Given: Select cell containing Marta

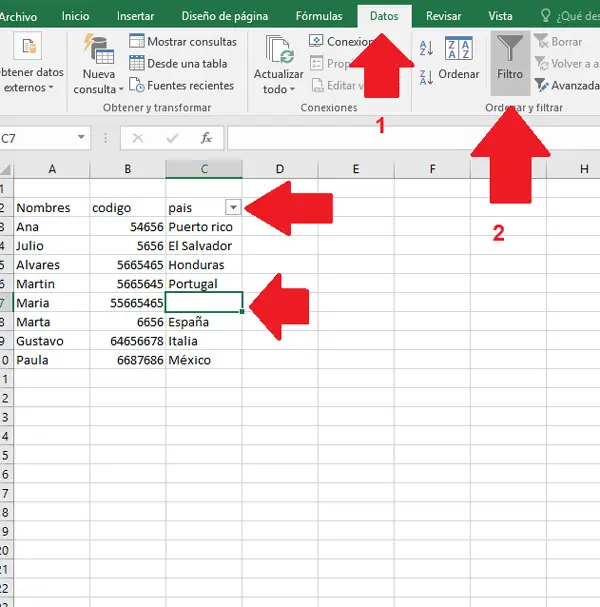Looking at the screenshot, I should [51, 322].
